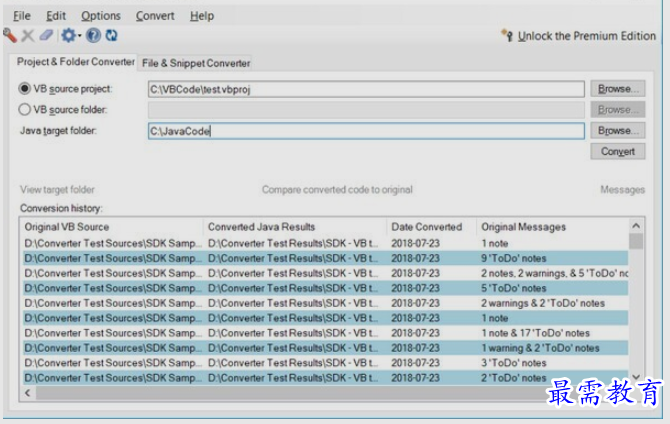Click the horizontal scroll left arrow
This screenshot has height=424, width=670.
click(x=28, y=393)
